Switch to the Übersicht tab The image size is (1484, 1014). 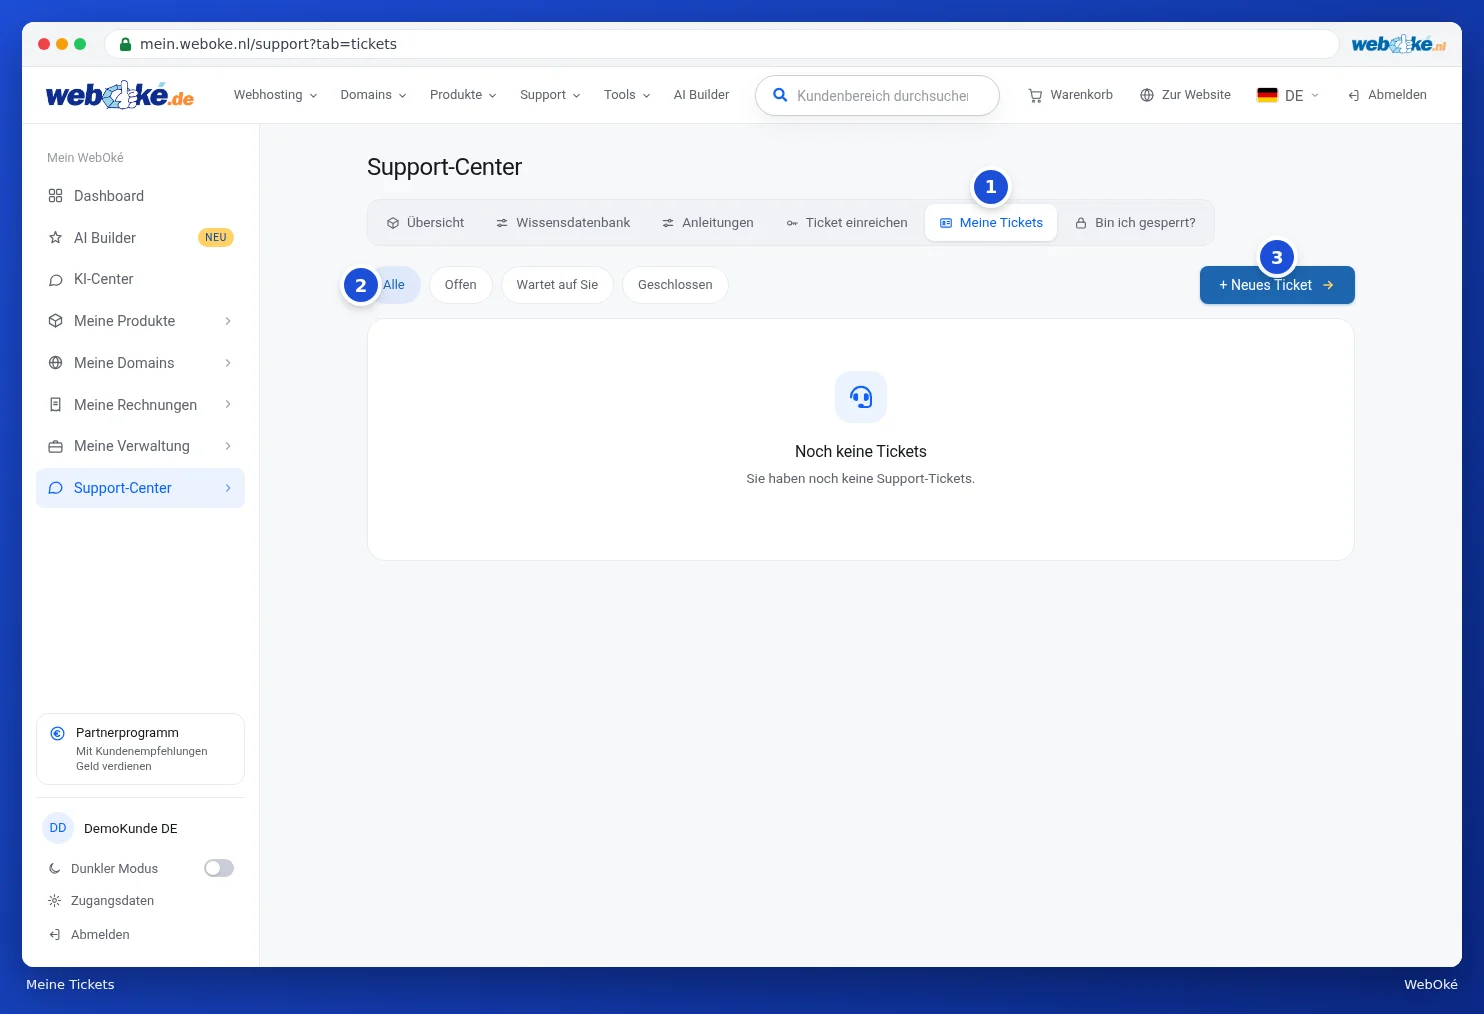(426, 223)
